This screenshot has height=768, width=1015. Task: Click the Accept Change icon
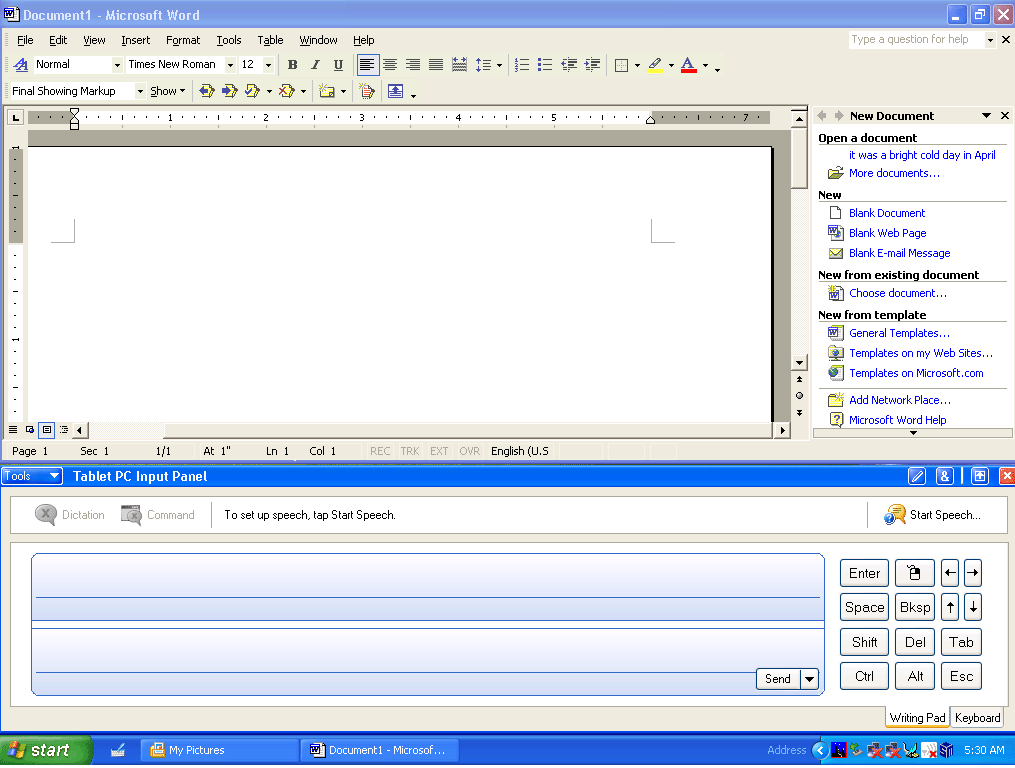click(x=252, y=91)
